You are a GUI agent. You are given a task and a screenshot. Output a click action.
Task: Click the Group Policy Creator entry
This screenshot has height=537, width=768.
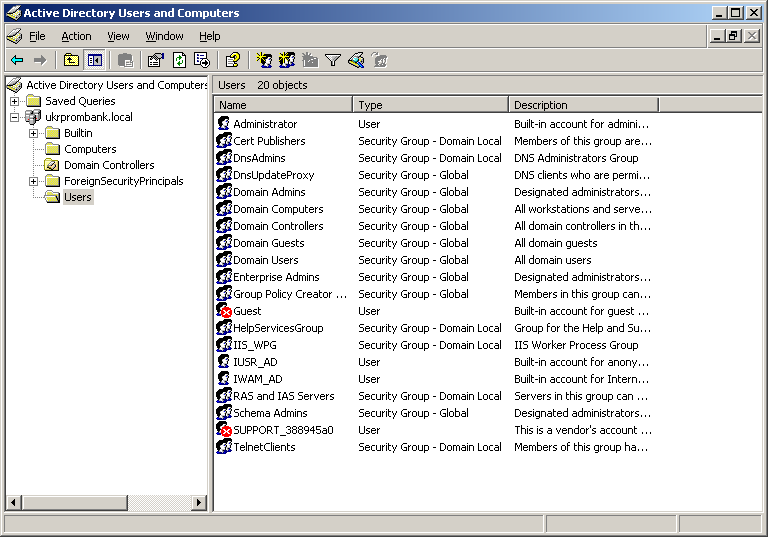coord(290,294)
